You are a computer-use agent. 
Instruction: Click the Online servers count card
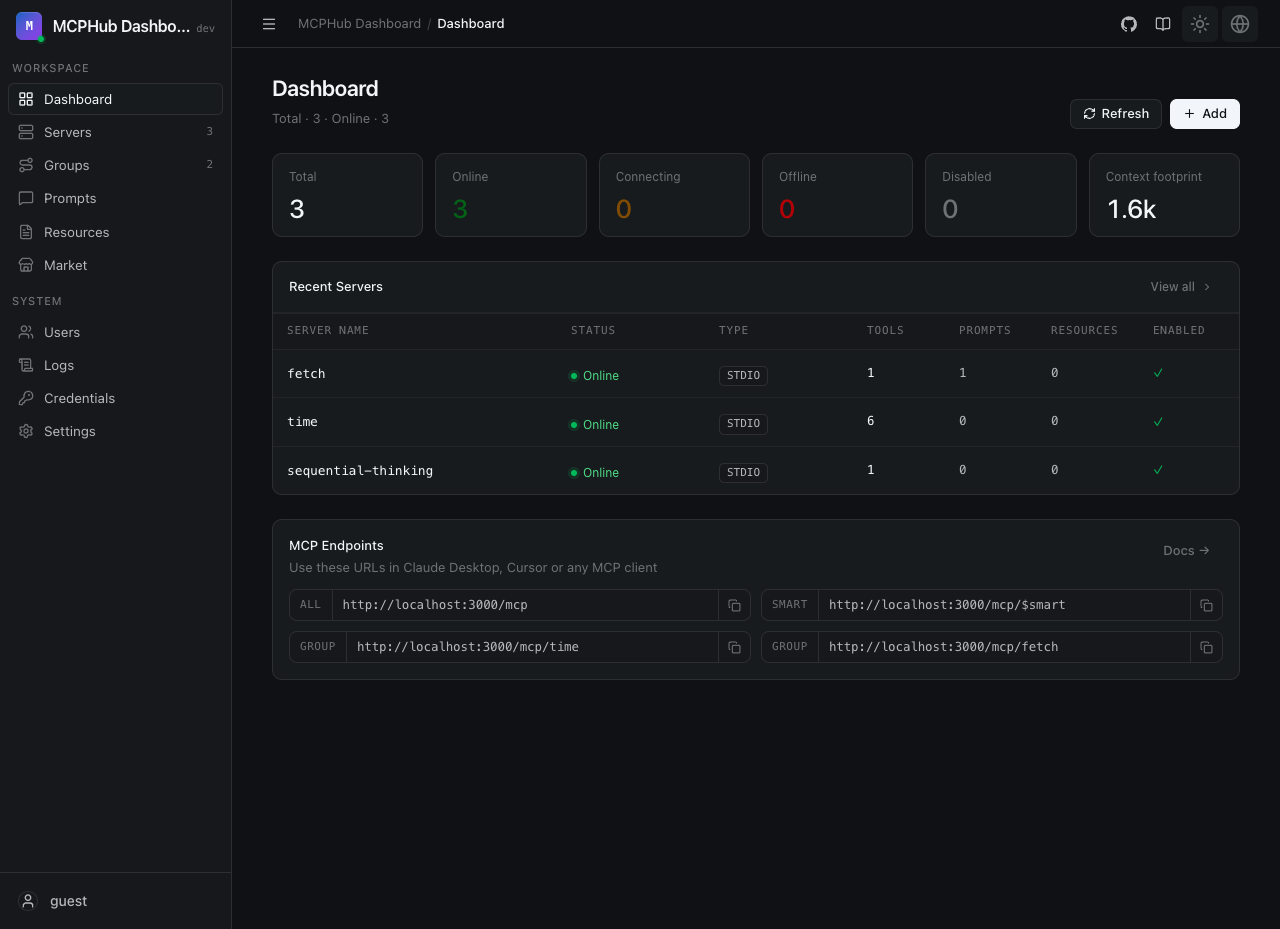pos(511,195)
